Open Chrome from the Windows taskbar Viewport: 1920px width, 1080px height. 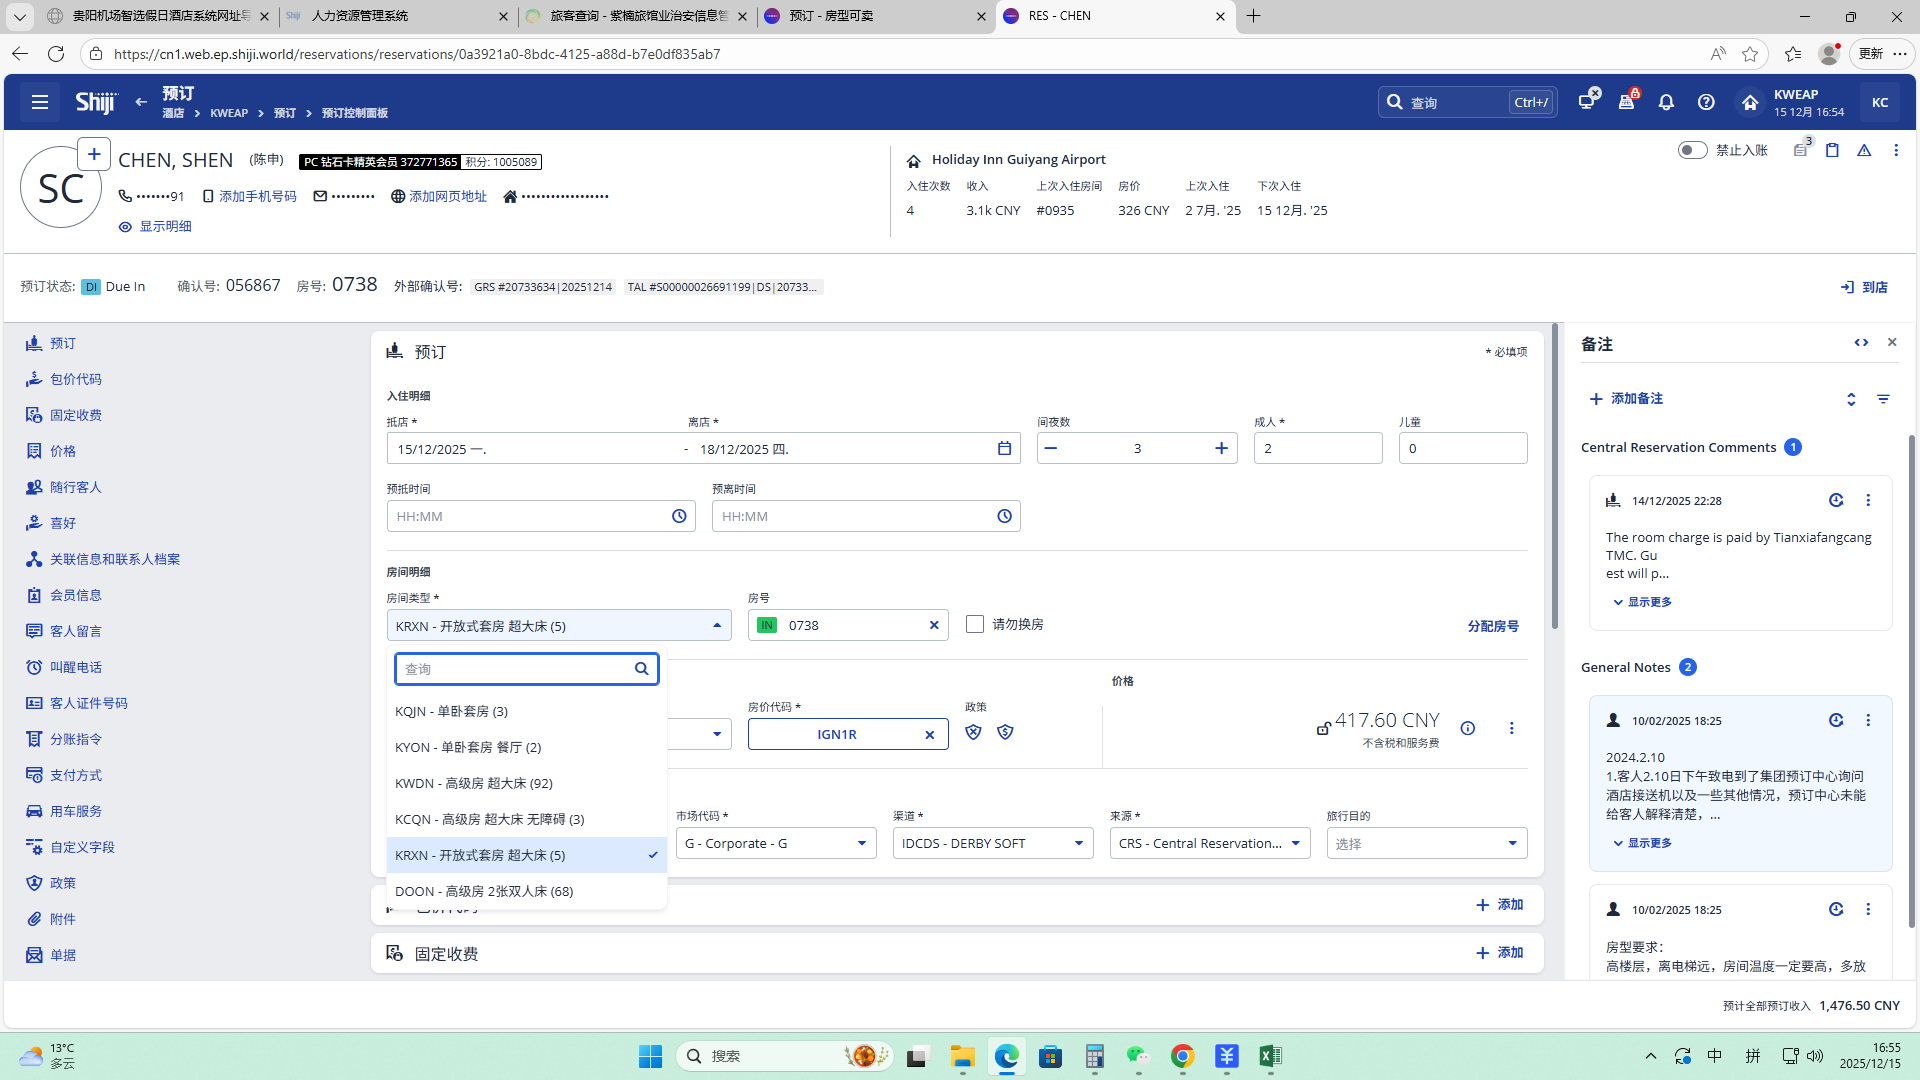1182,1056
